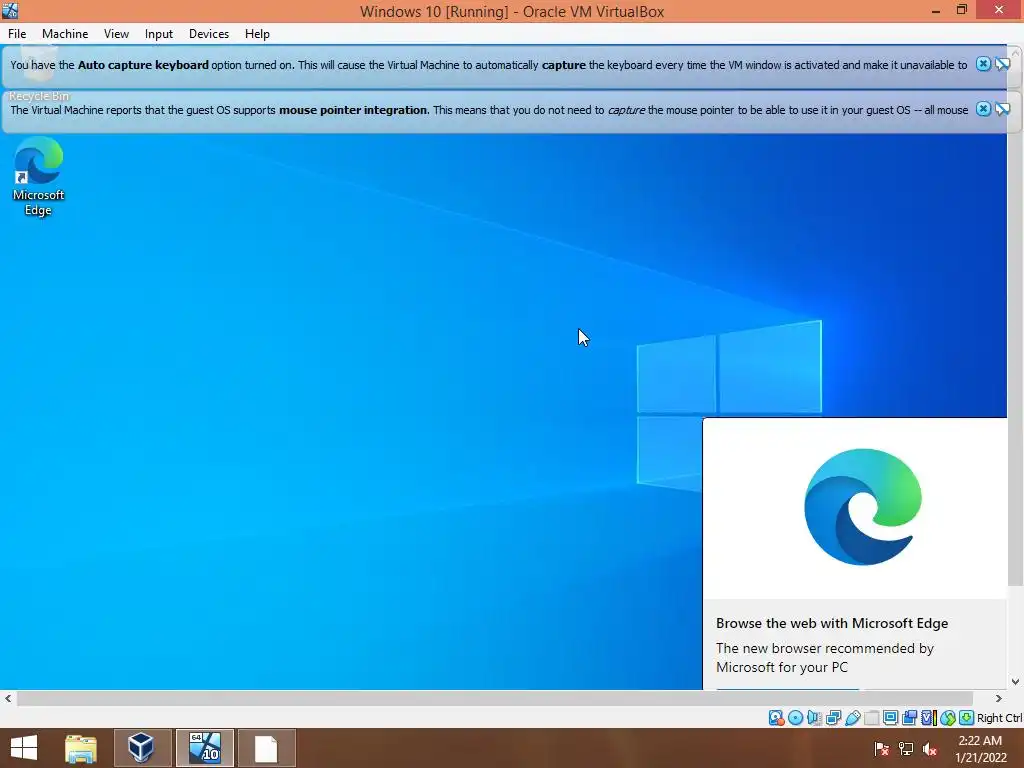Open the Action Center flag tray icon
The width and height of the screenshot is (1024, 768).
click(x=882, y=749)
